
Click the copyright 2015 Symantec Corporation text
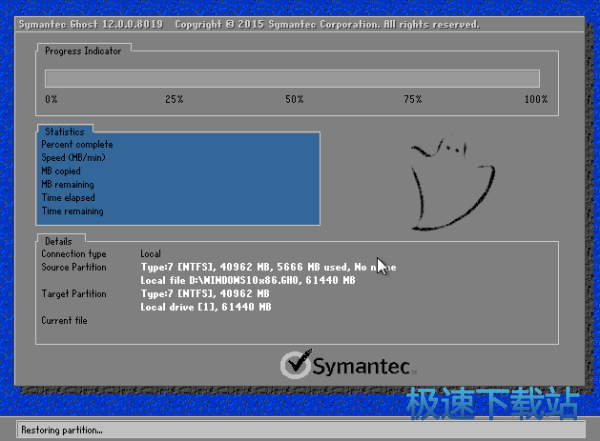pos(327,24)
